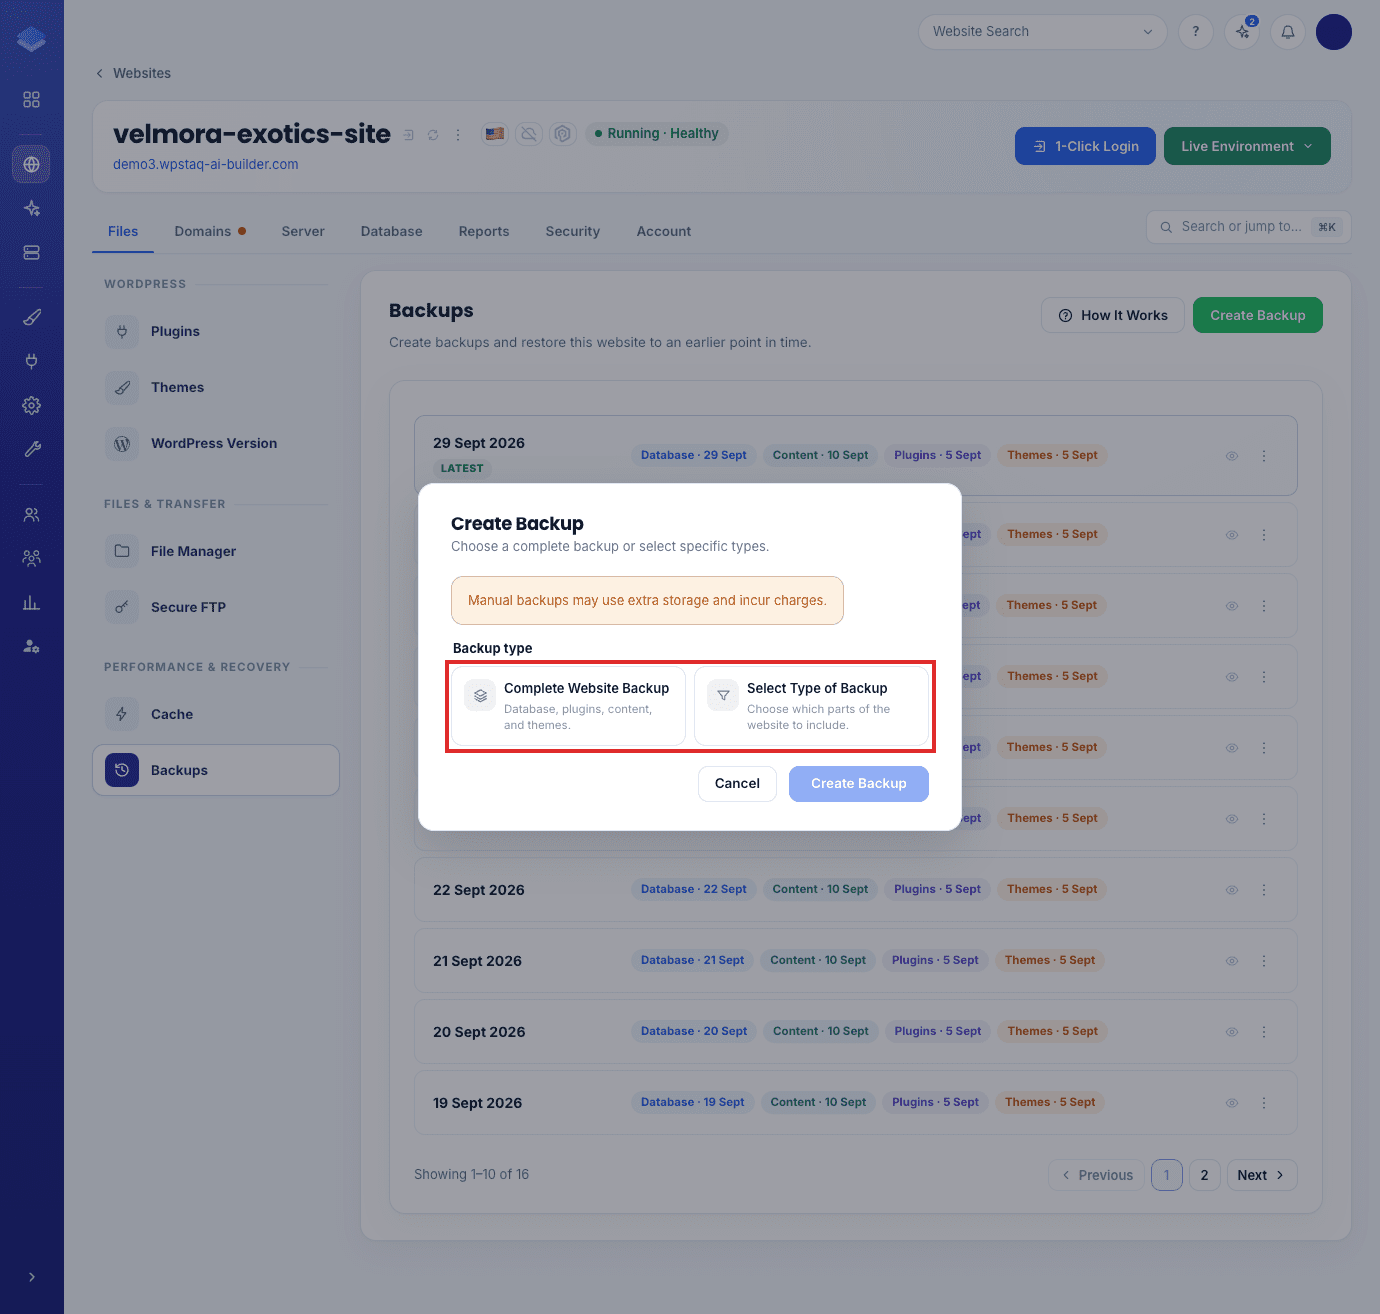View the 19 Sept 2026 backup eye icon
The width and height of the screenshot is (1380, 1314).
pos(1232,1103)
